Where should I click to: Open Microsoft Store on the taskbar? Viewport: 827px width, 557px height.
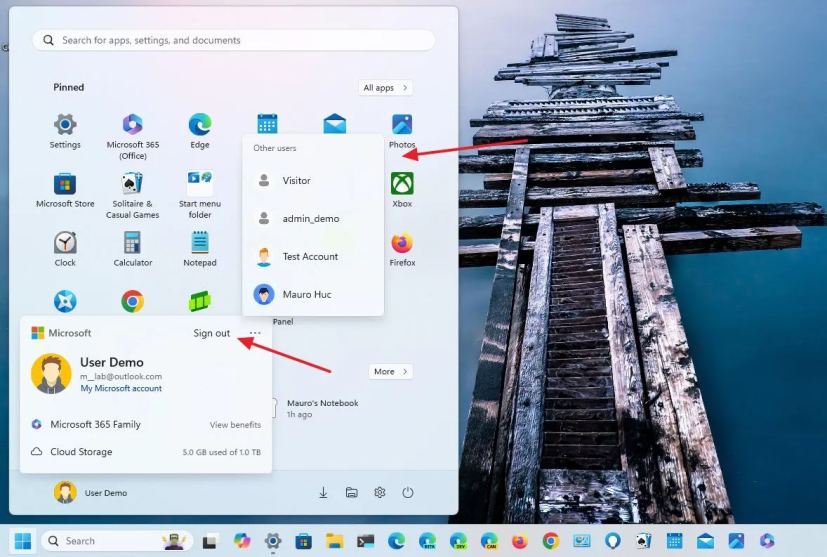tap(303, 541)
